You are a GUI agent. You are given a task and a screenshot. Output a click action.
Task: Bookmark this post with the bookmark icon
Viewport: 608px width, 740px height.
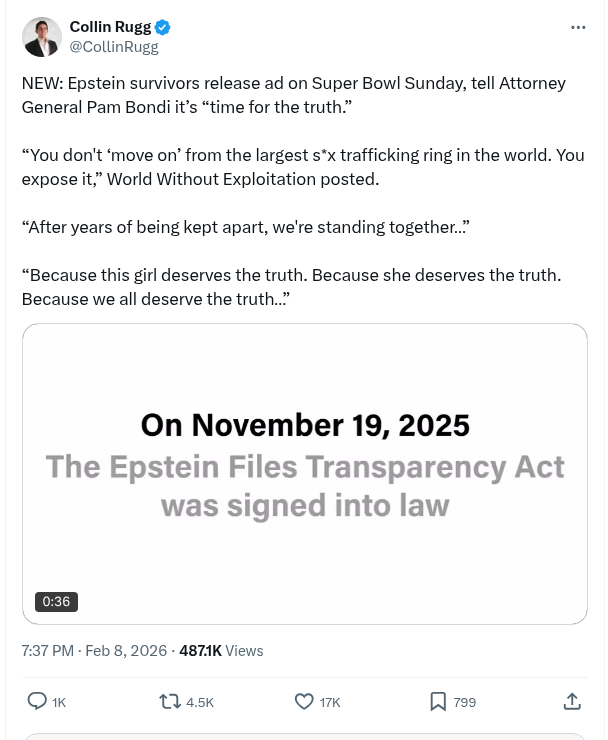click(x=438, y=702)
